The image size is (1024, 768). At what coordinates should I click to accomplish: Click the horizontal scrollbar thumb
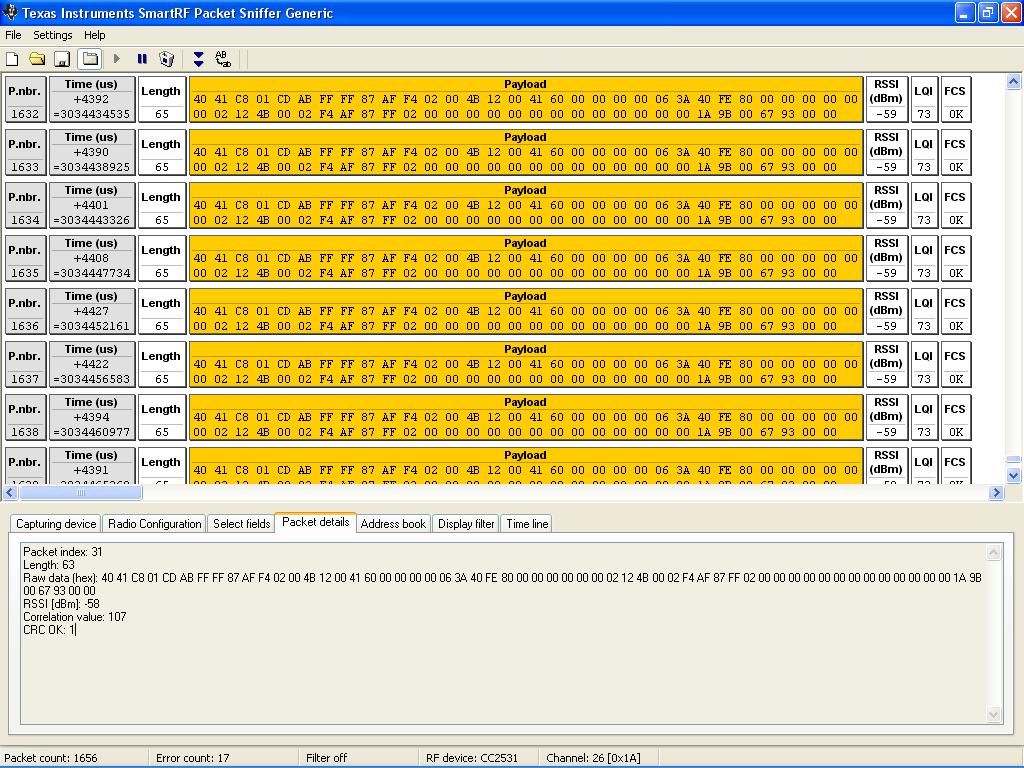81,493
